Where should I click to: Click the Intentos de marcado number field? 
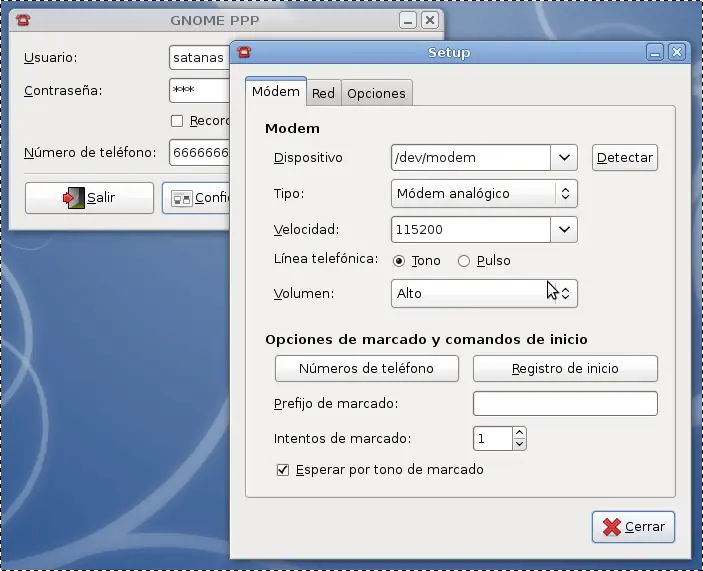[x=493, y=438]
